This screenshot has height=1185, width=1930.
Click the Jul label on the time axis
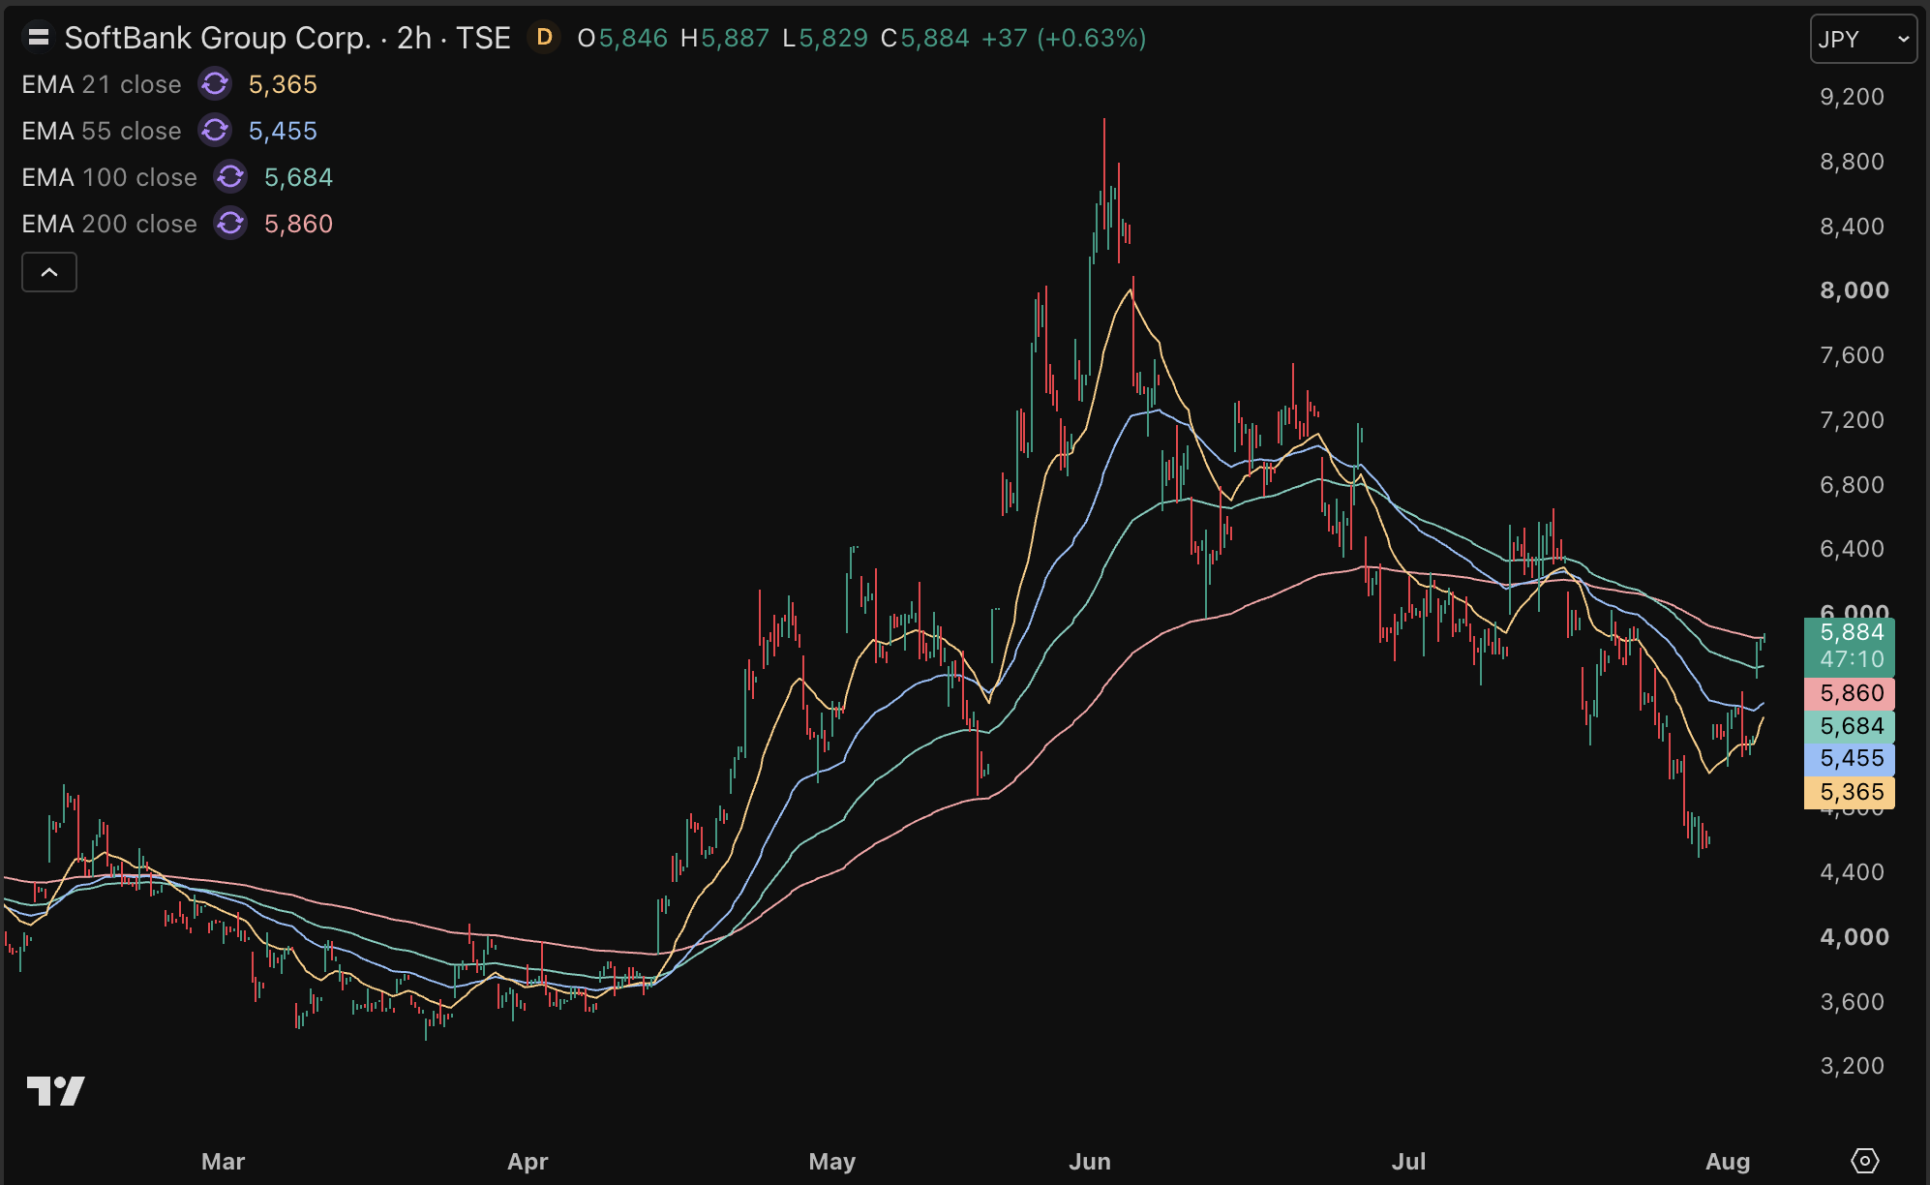(1409, 1161)
